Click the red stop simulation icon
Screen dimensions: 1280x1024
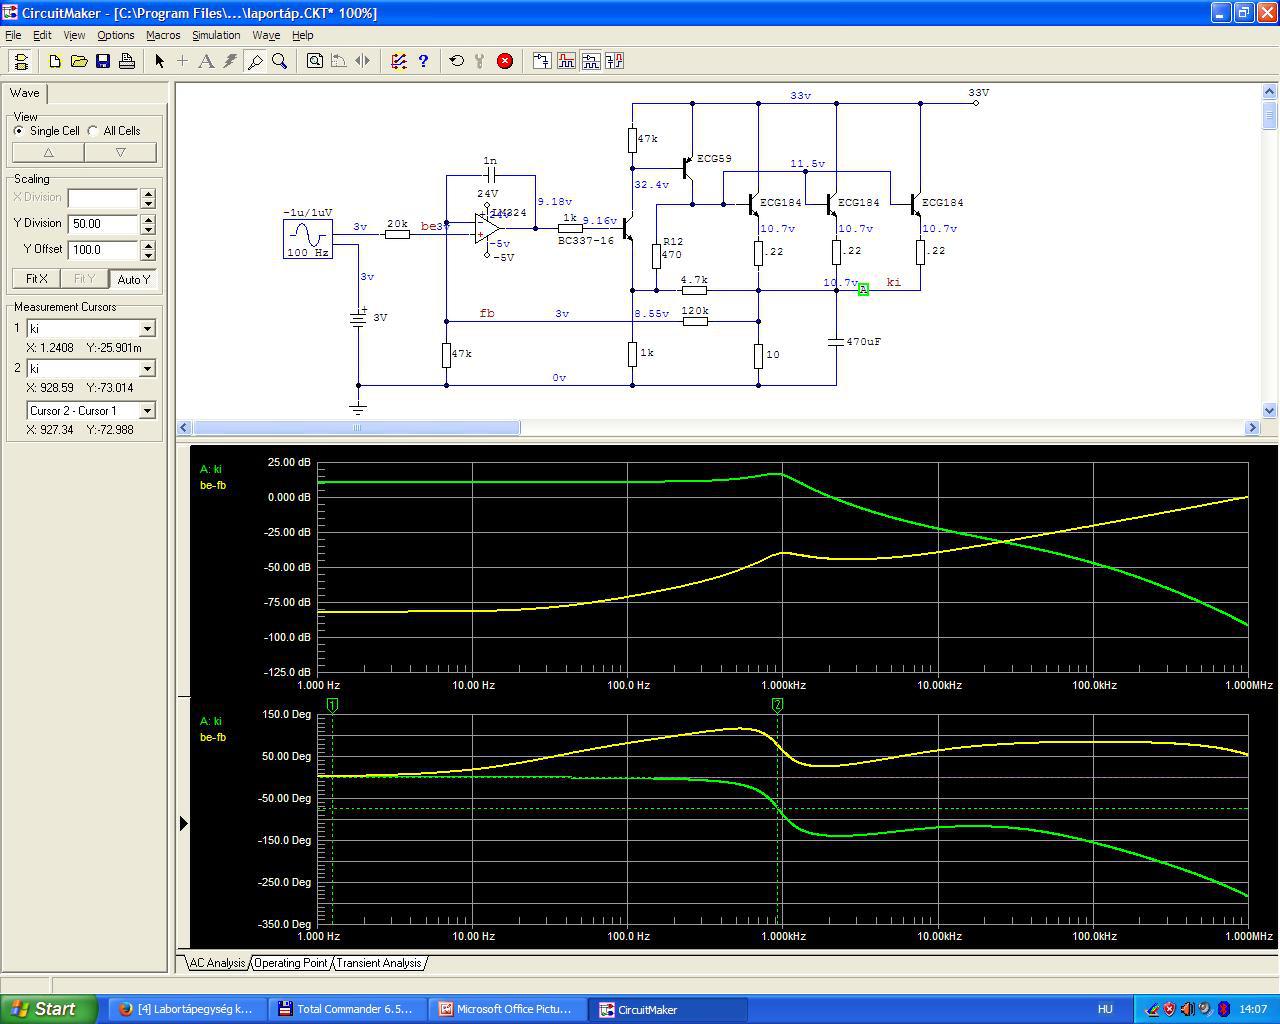click(505, 61)
